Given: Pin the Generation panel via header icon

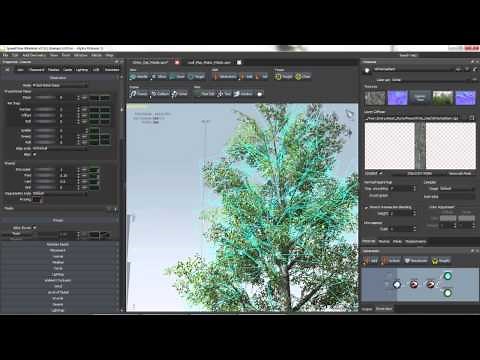Looking at the screenshot, I should 472,251.
